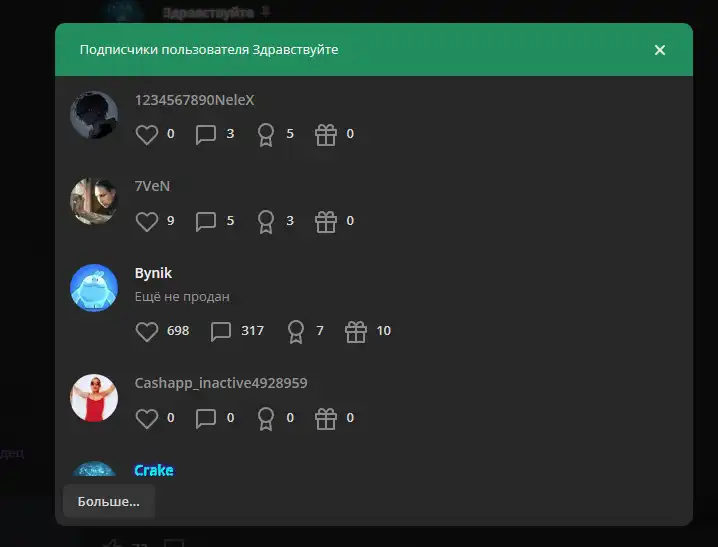Click Bynik's blue frog avatar
The image size is (718, 547).
tap(94, 288)
